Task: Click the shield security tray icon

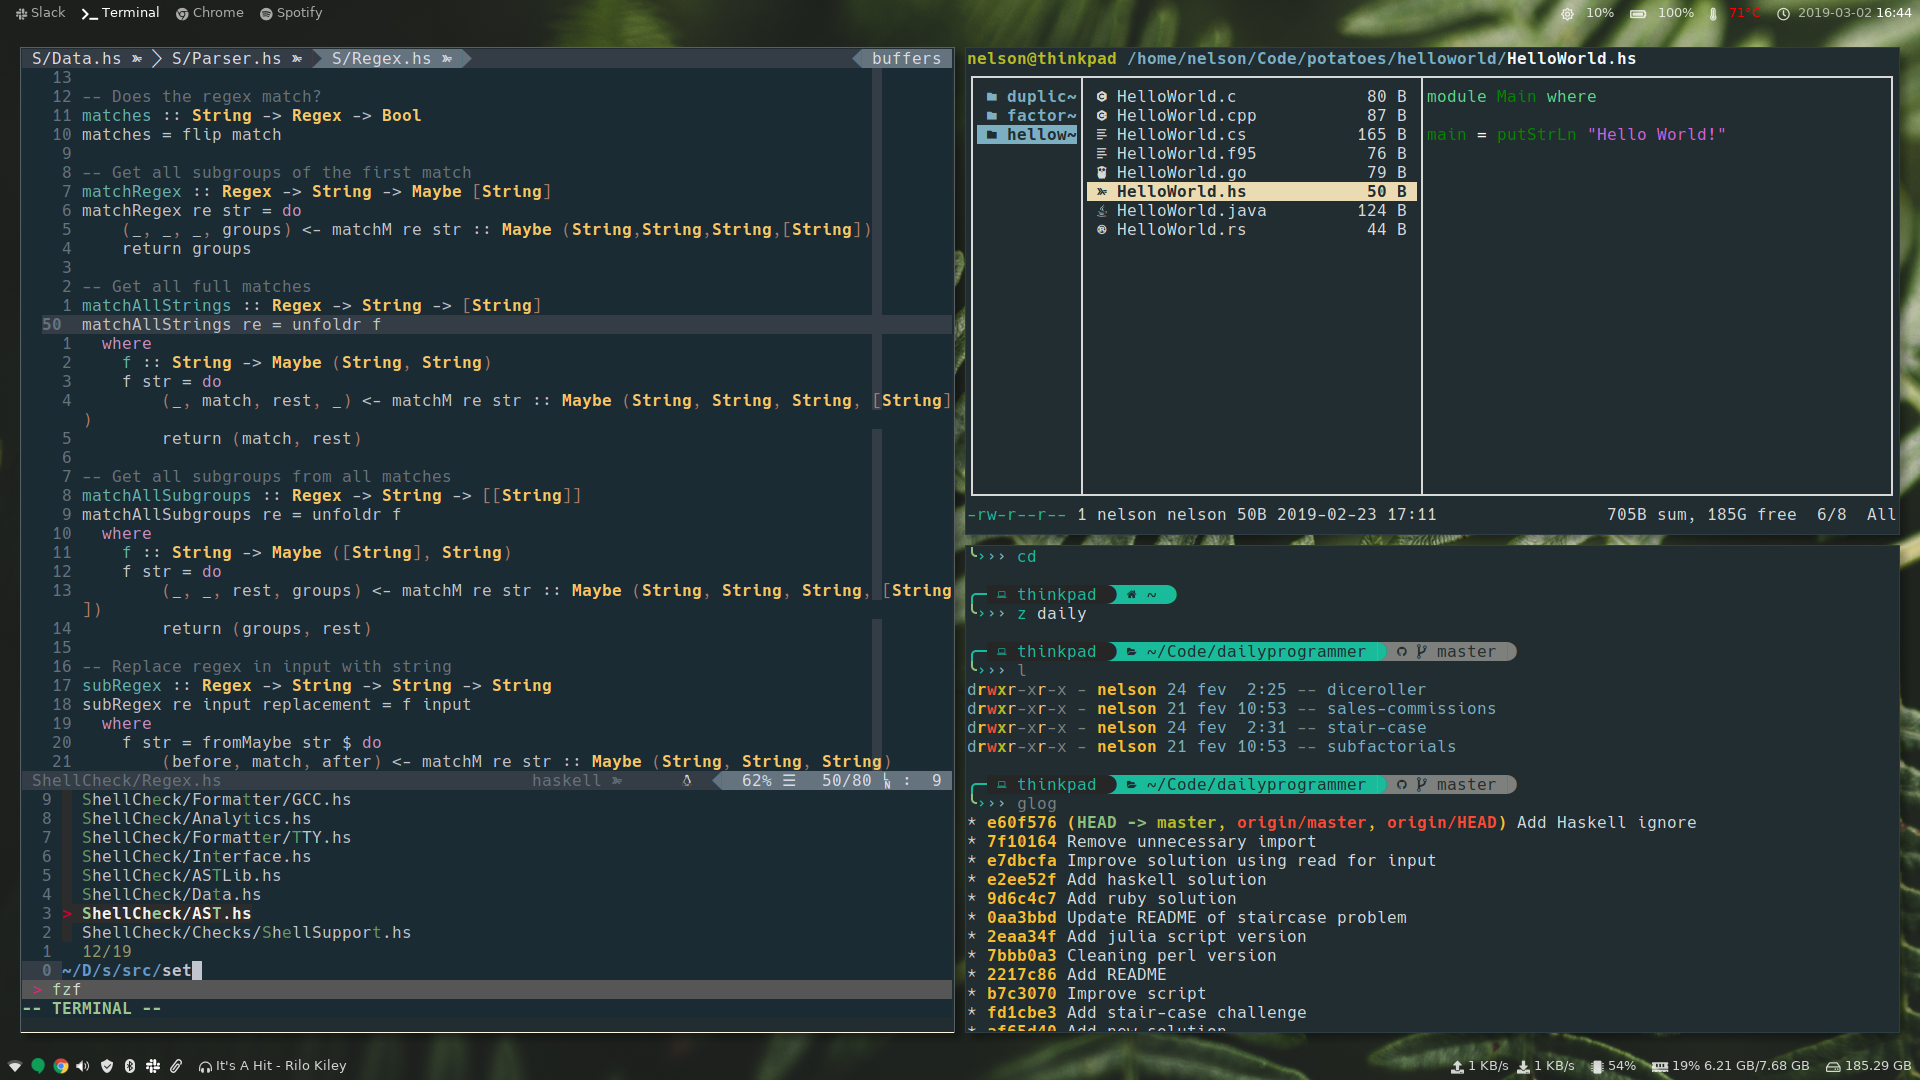Action: [107, 1066]
